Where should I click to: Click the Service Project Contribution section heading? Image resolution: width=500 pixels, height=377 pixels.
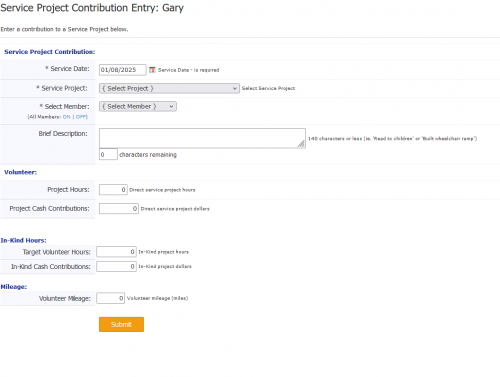pos(50,52)
